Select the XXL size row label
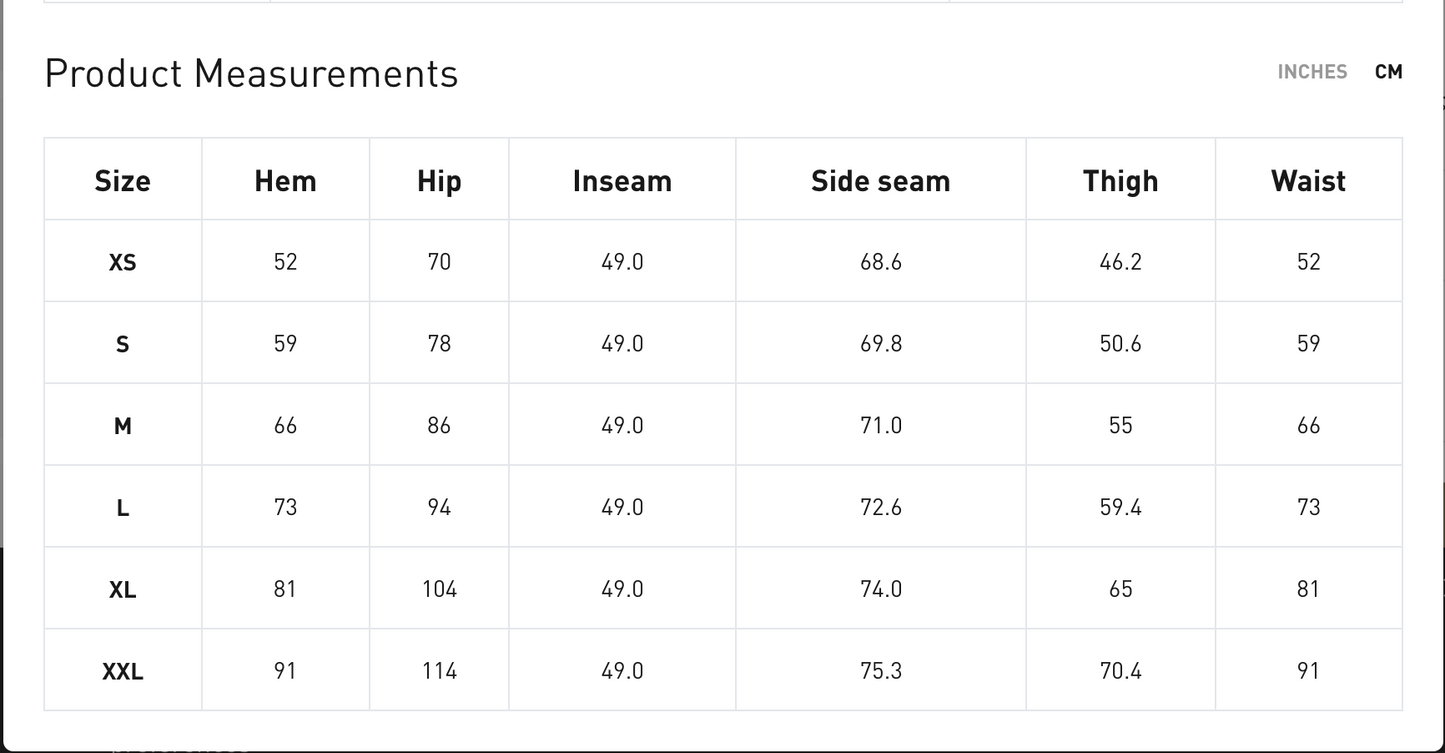The width and height of the screenshot is (1445, 753). point(122,672)
